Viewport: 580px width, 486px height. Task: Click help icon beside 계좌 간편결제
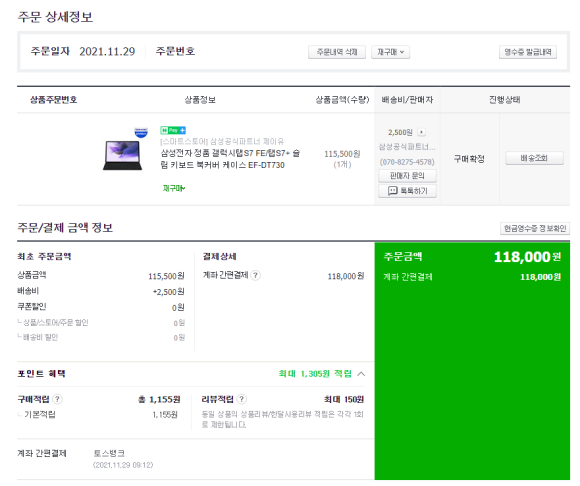pos(255,275)
